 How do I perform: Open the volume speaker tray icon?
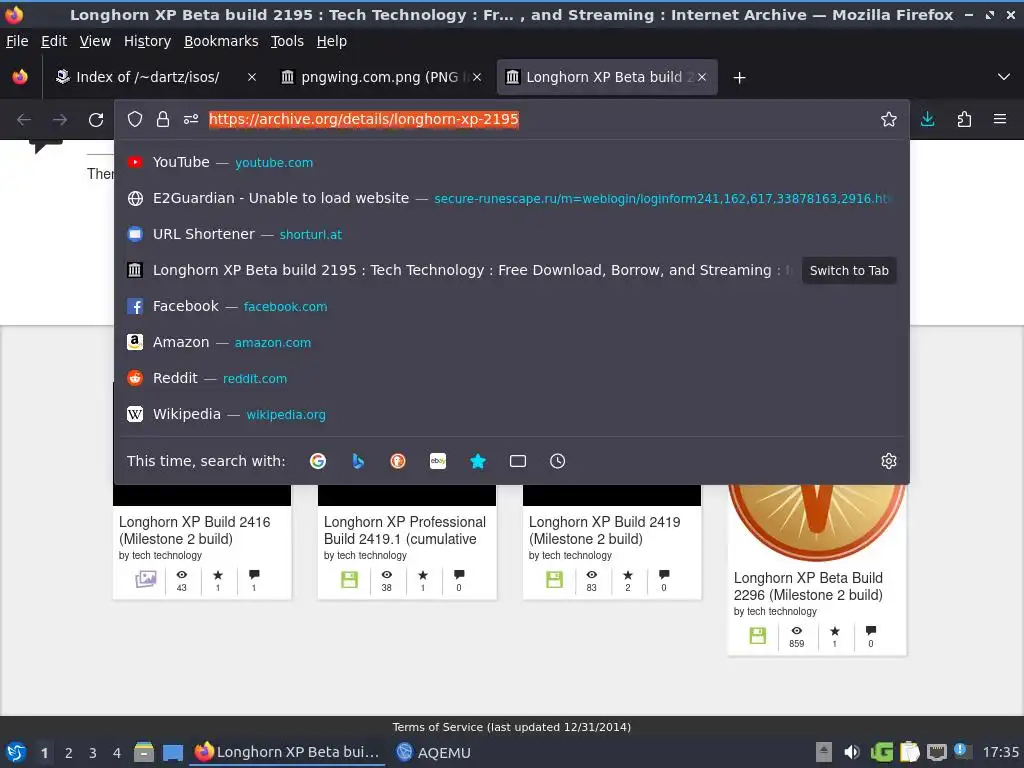pos(852,752)
